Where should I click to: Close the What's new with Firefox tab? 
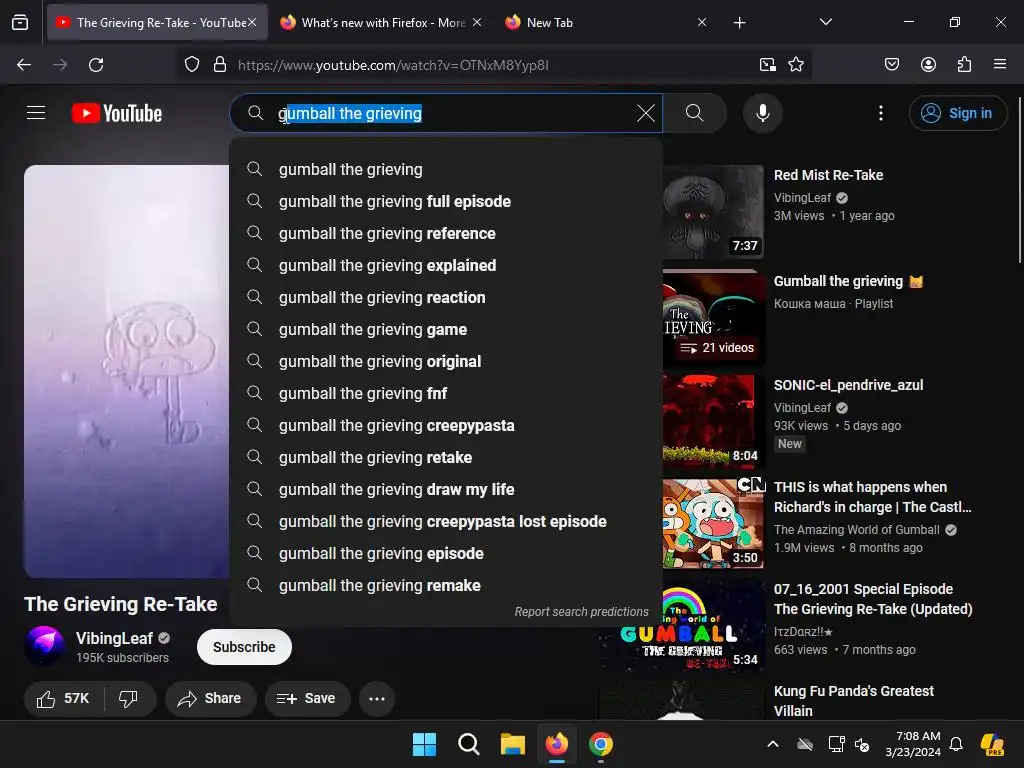click(x=477, y=22)
